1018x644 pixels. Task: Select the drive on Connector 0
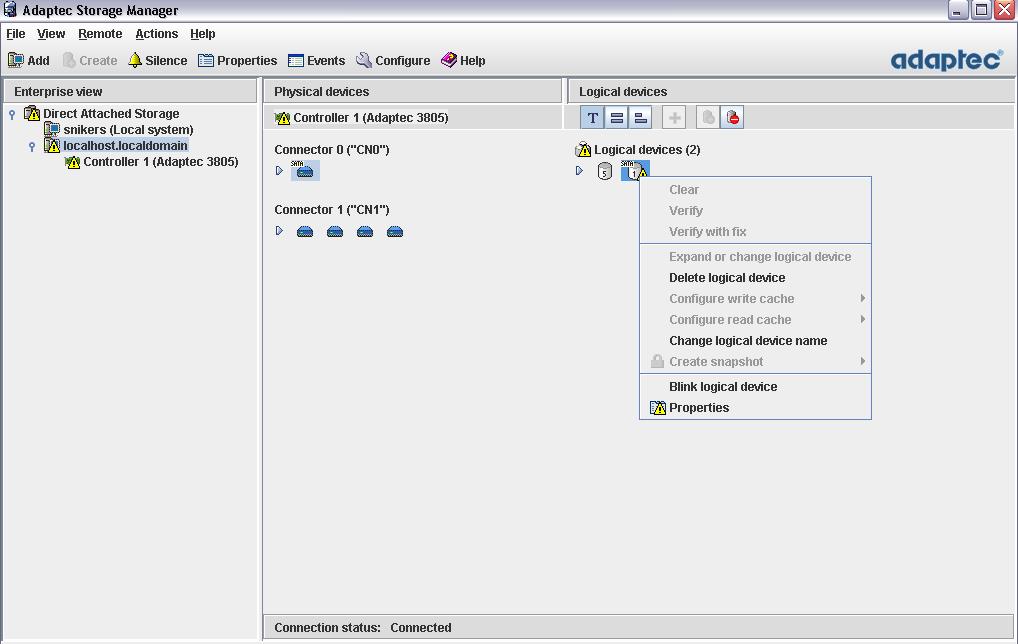(305, 171)
